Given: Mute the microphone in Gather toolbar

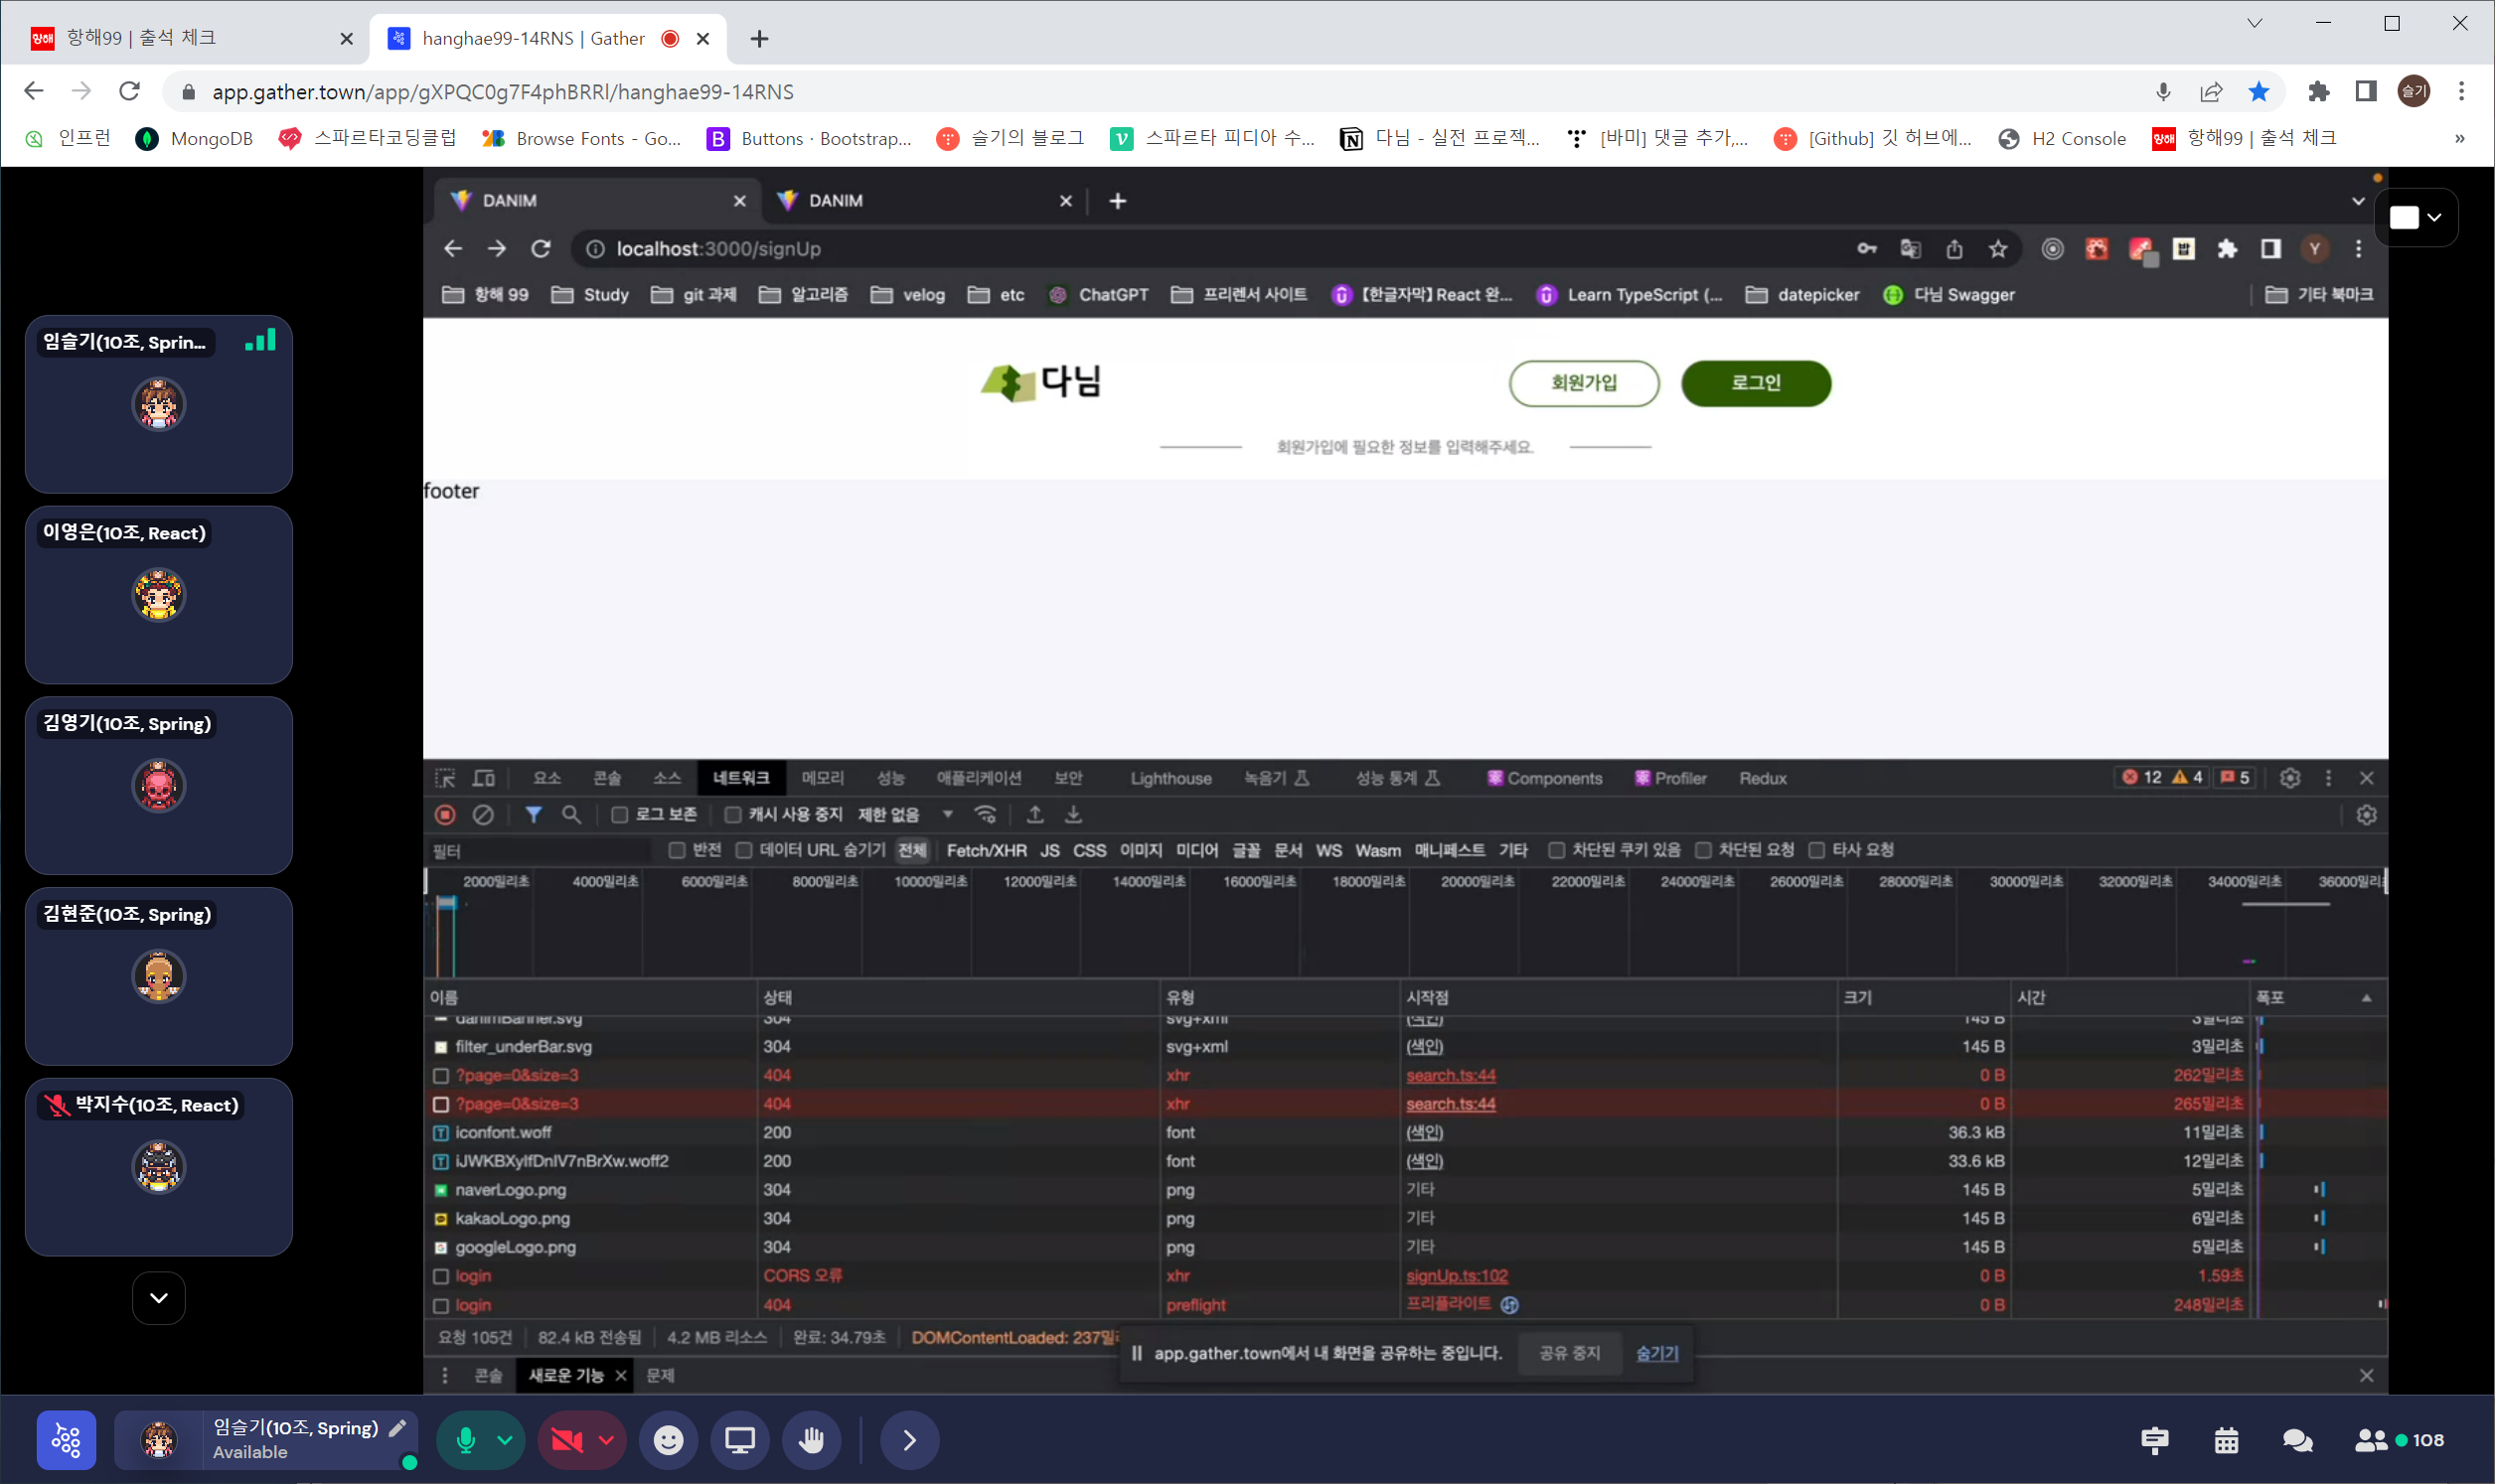Looking at the screenshot, I should pos(465,1440).
